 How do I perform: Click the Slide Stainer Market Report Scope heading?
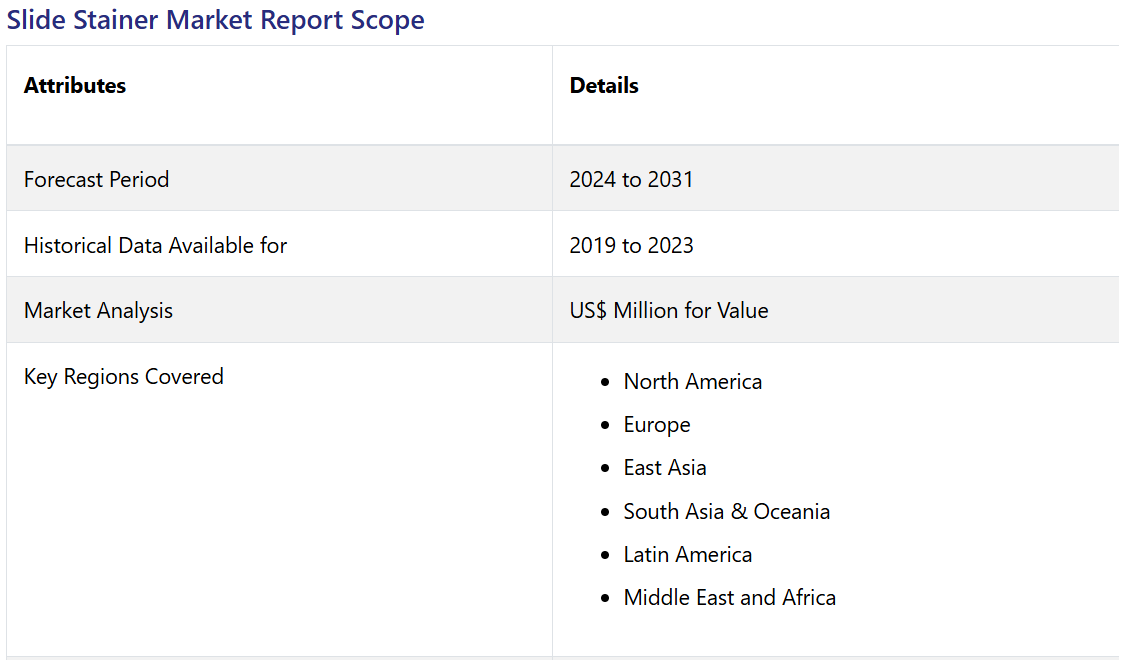pyautogui.click(x=215, y=20)
